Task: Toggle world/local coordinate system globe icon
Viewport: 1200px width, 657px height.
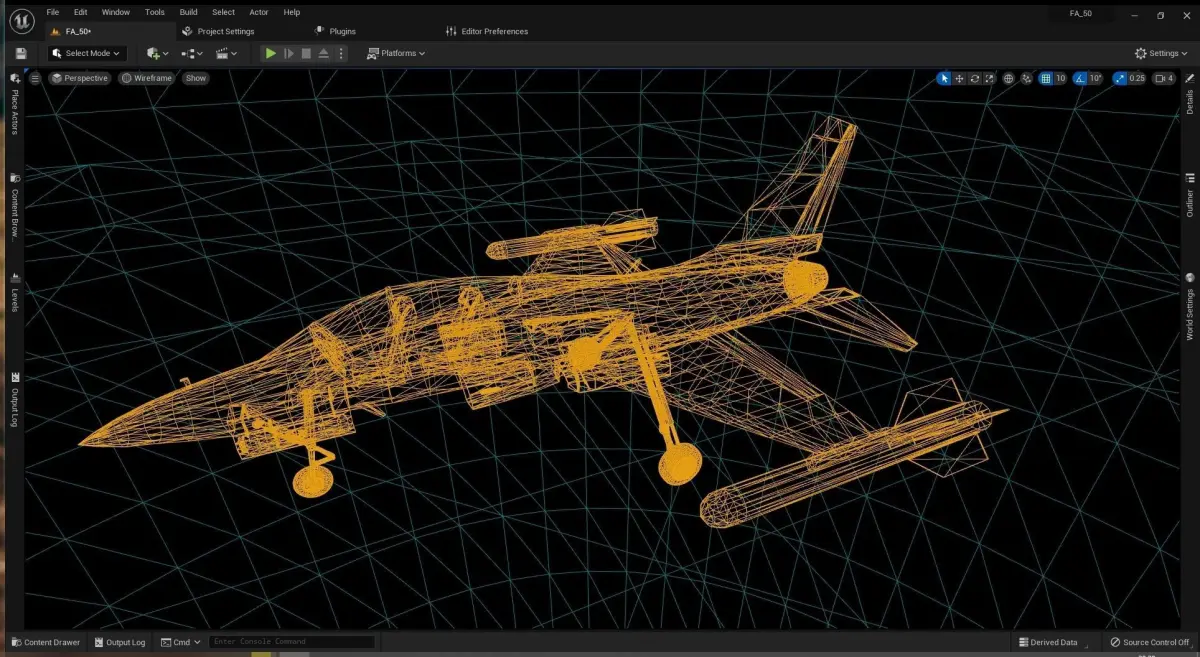Action: [x=1008, y=78]
